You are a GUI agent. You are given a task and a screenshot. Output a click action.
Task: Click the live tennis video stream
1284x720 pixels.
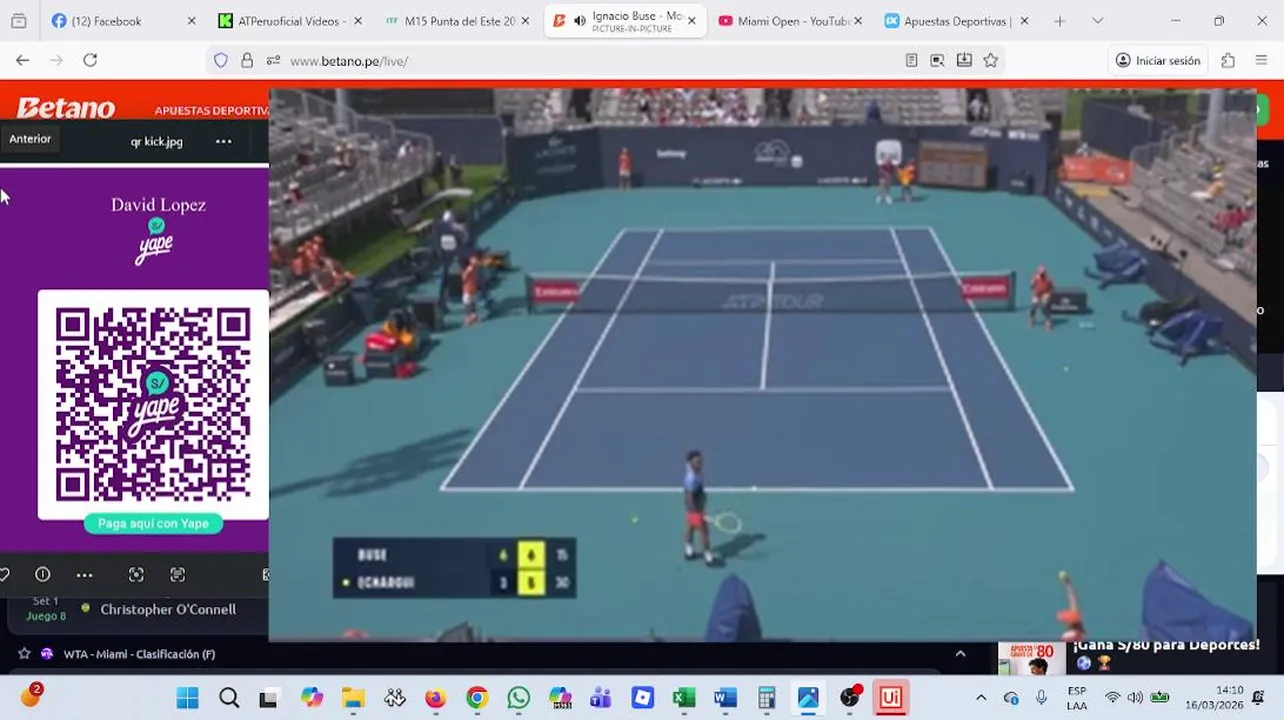coord(762,364)
